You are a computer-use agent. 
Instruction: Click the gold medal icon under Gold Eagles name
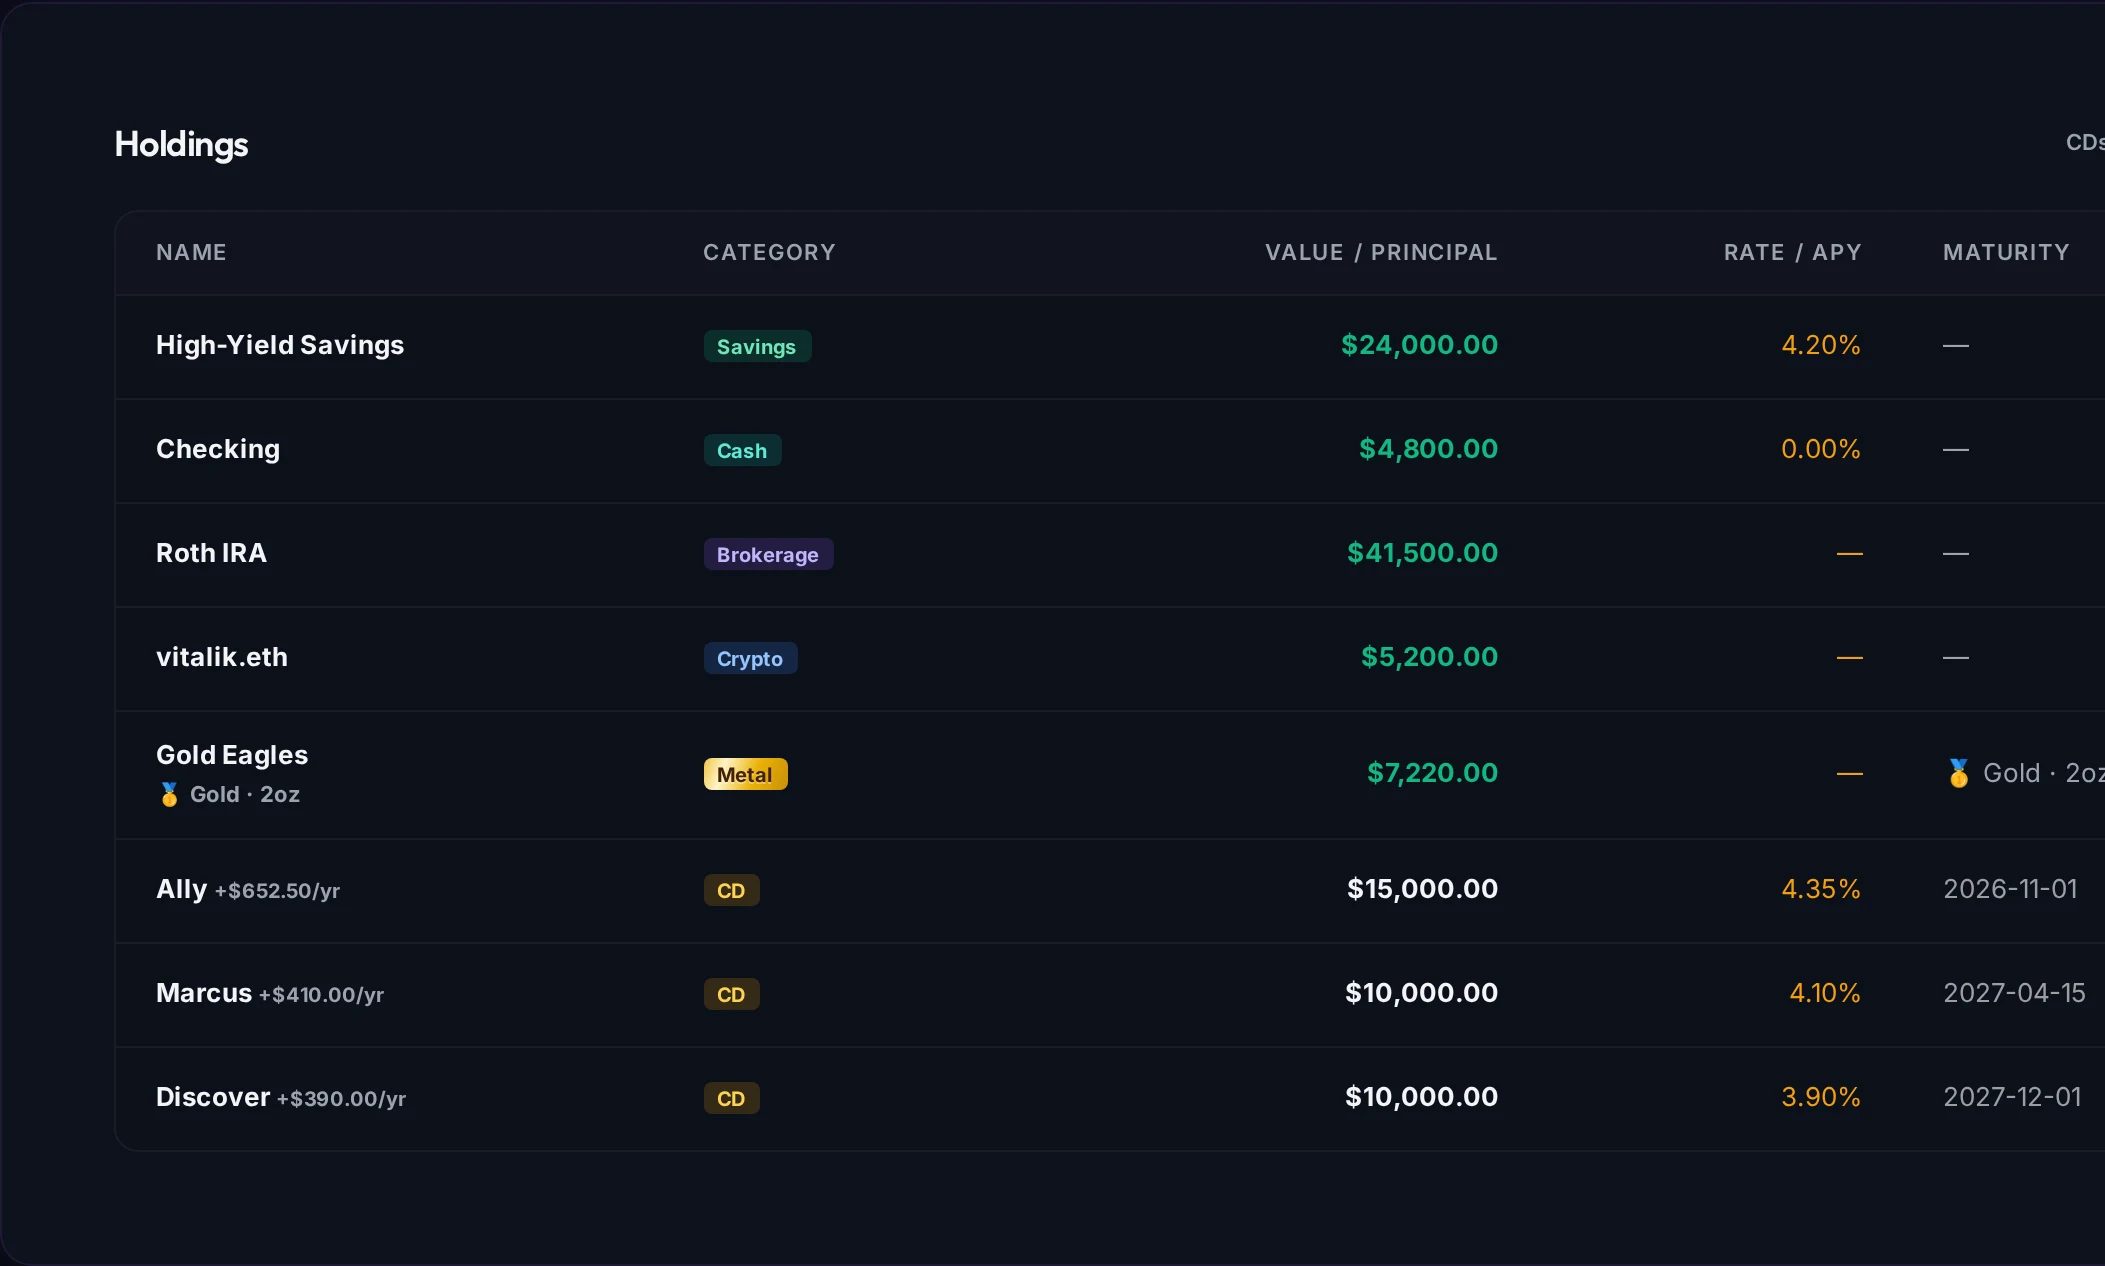[169, 794]
